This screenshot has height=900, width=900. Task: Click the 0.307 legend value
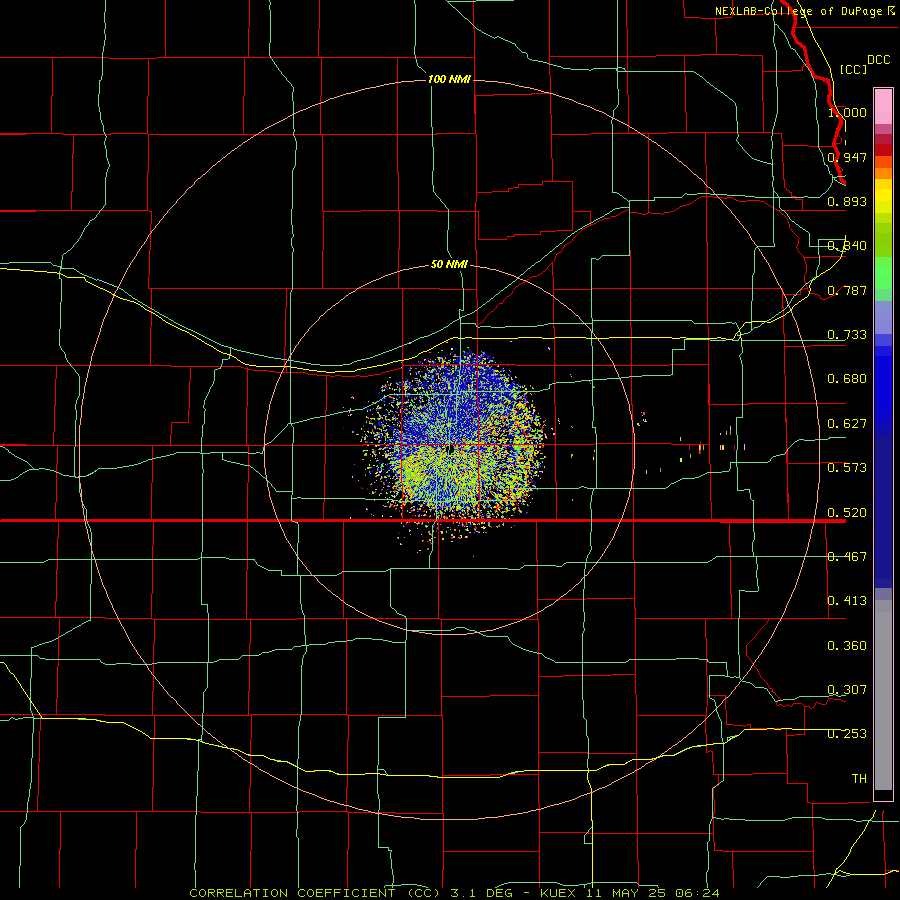tap(847, 690)
